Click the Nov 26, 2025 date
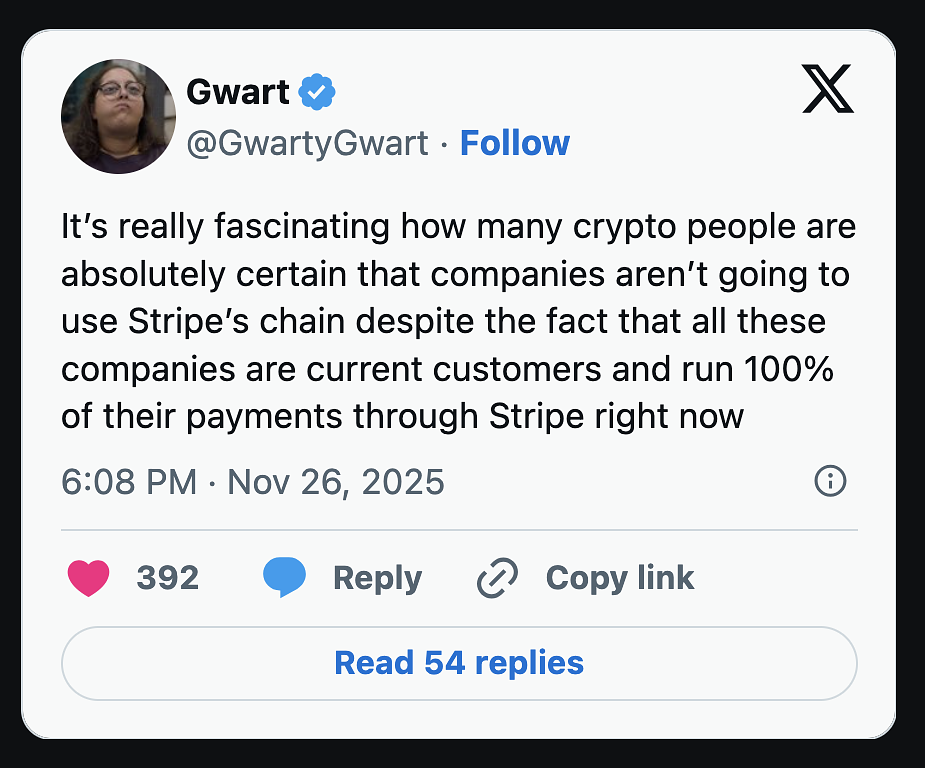Image resolution: width=925 pixels, height=768 pixels. pos(335,483)
